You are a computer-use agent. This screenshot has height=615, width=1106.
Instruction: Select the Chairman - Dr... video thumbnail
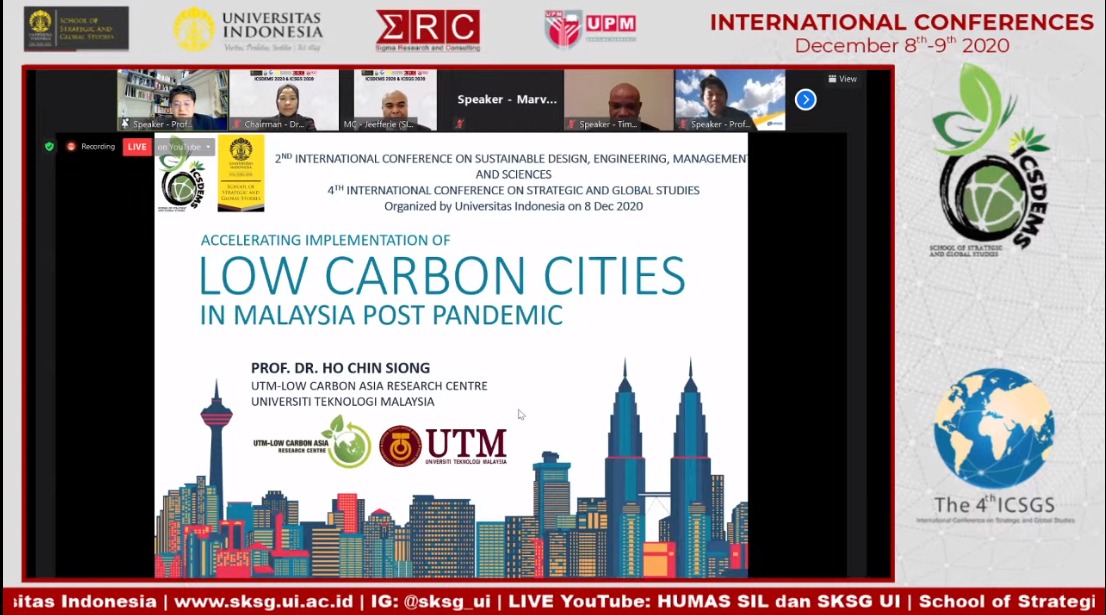tap(284, 99)
